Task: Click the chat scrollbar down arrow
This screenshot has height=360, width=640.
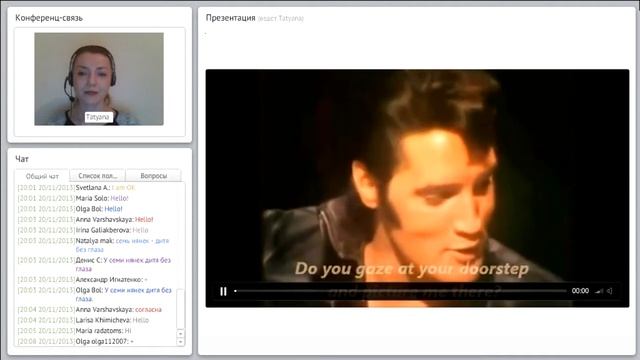Action: 180,342
